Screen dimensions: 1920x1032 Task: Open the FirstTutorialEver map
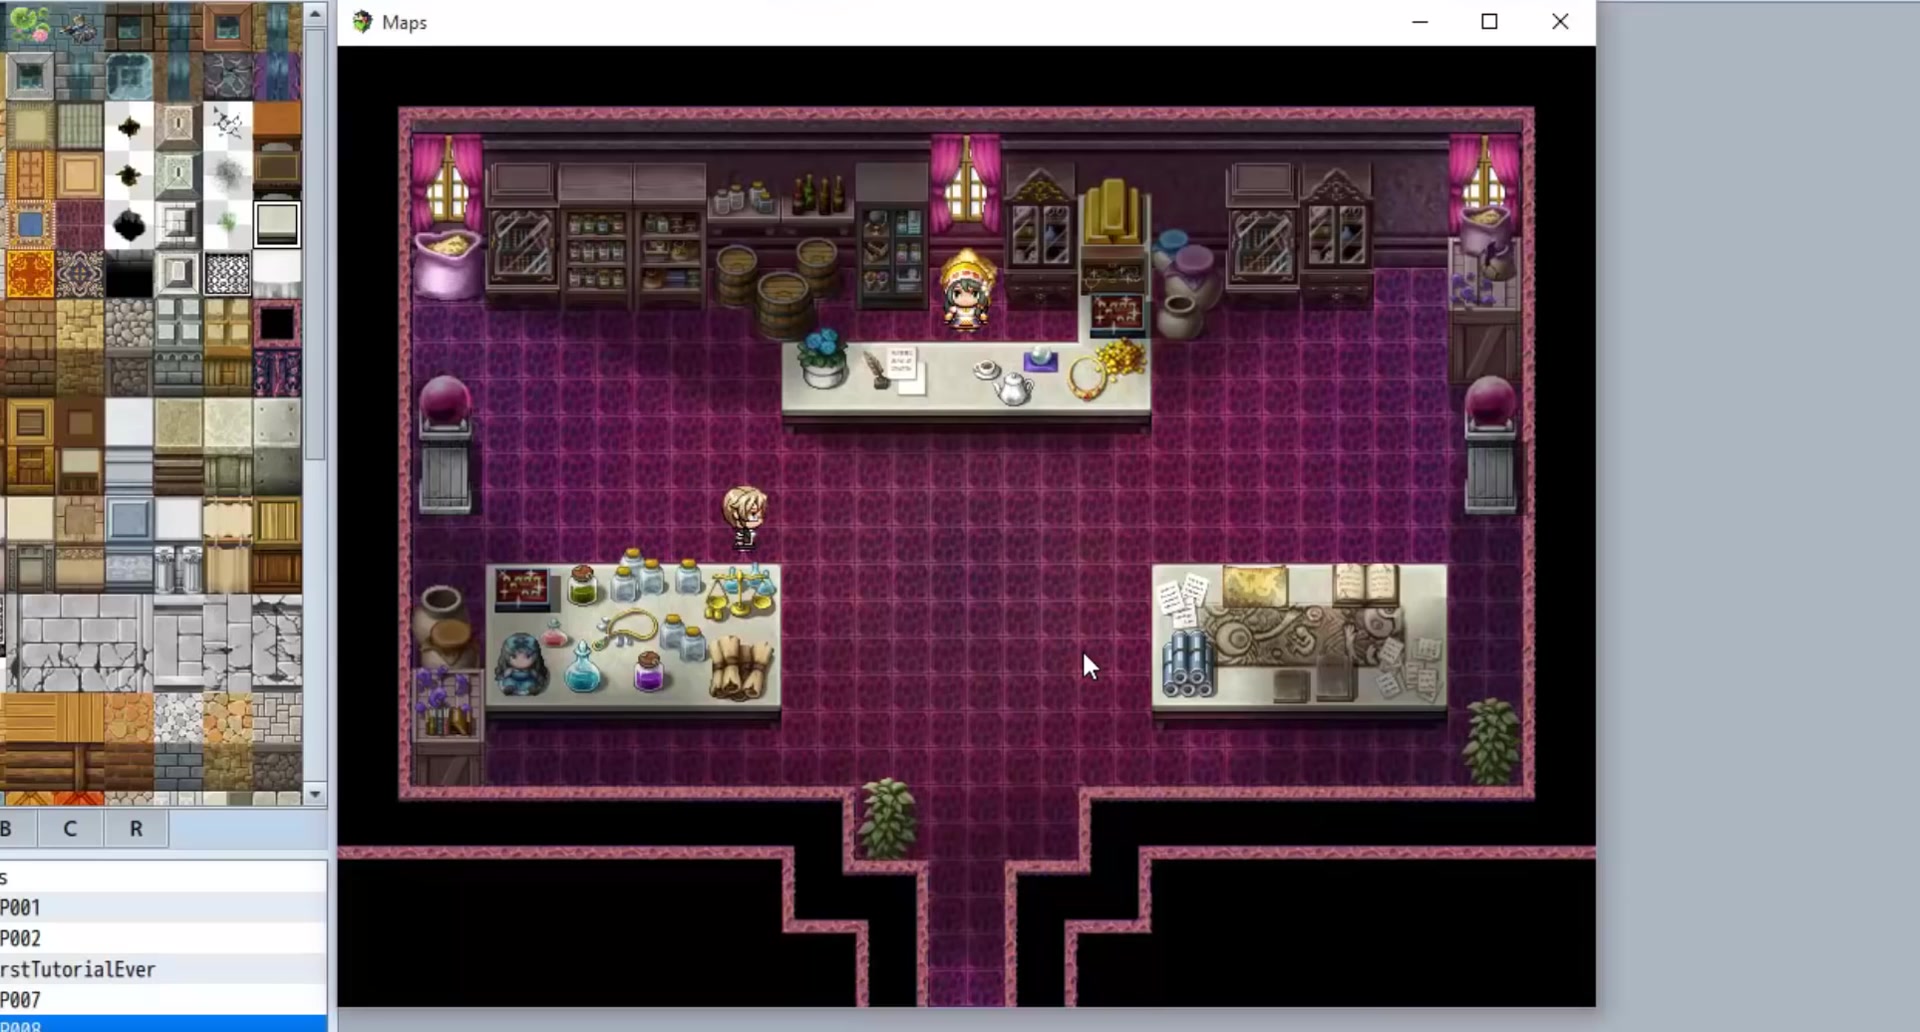coord(75,968)
